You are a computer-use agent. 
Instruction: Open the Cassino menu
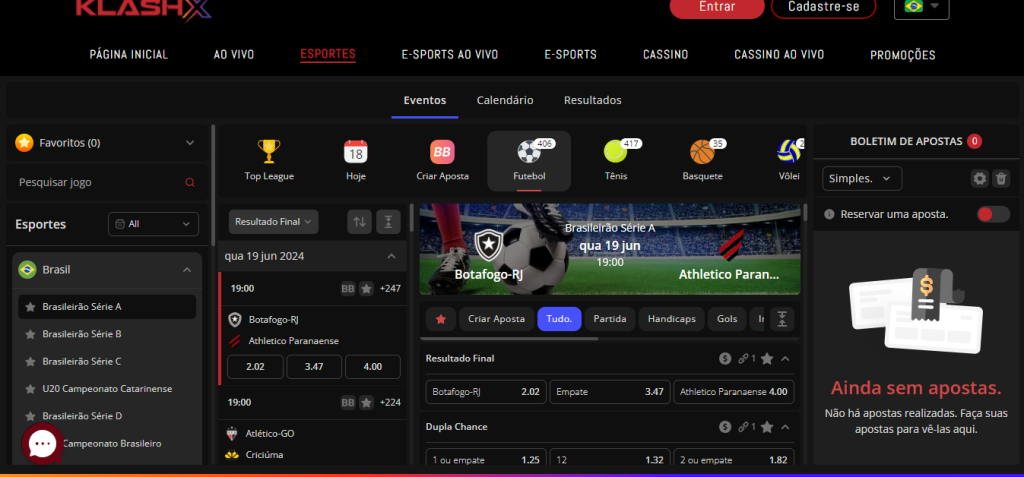(x=665, y=55)
